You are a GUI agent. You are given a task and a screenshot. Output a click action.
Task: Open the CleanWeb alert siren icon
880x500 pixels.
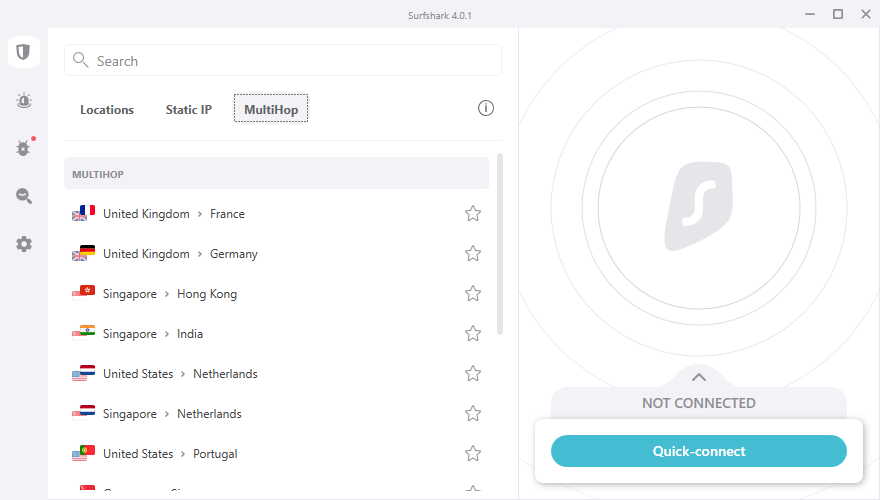pyautogui.click(x=24, y=100)
